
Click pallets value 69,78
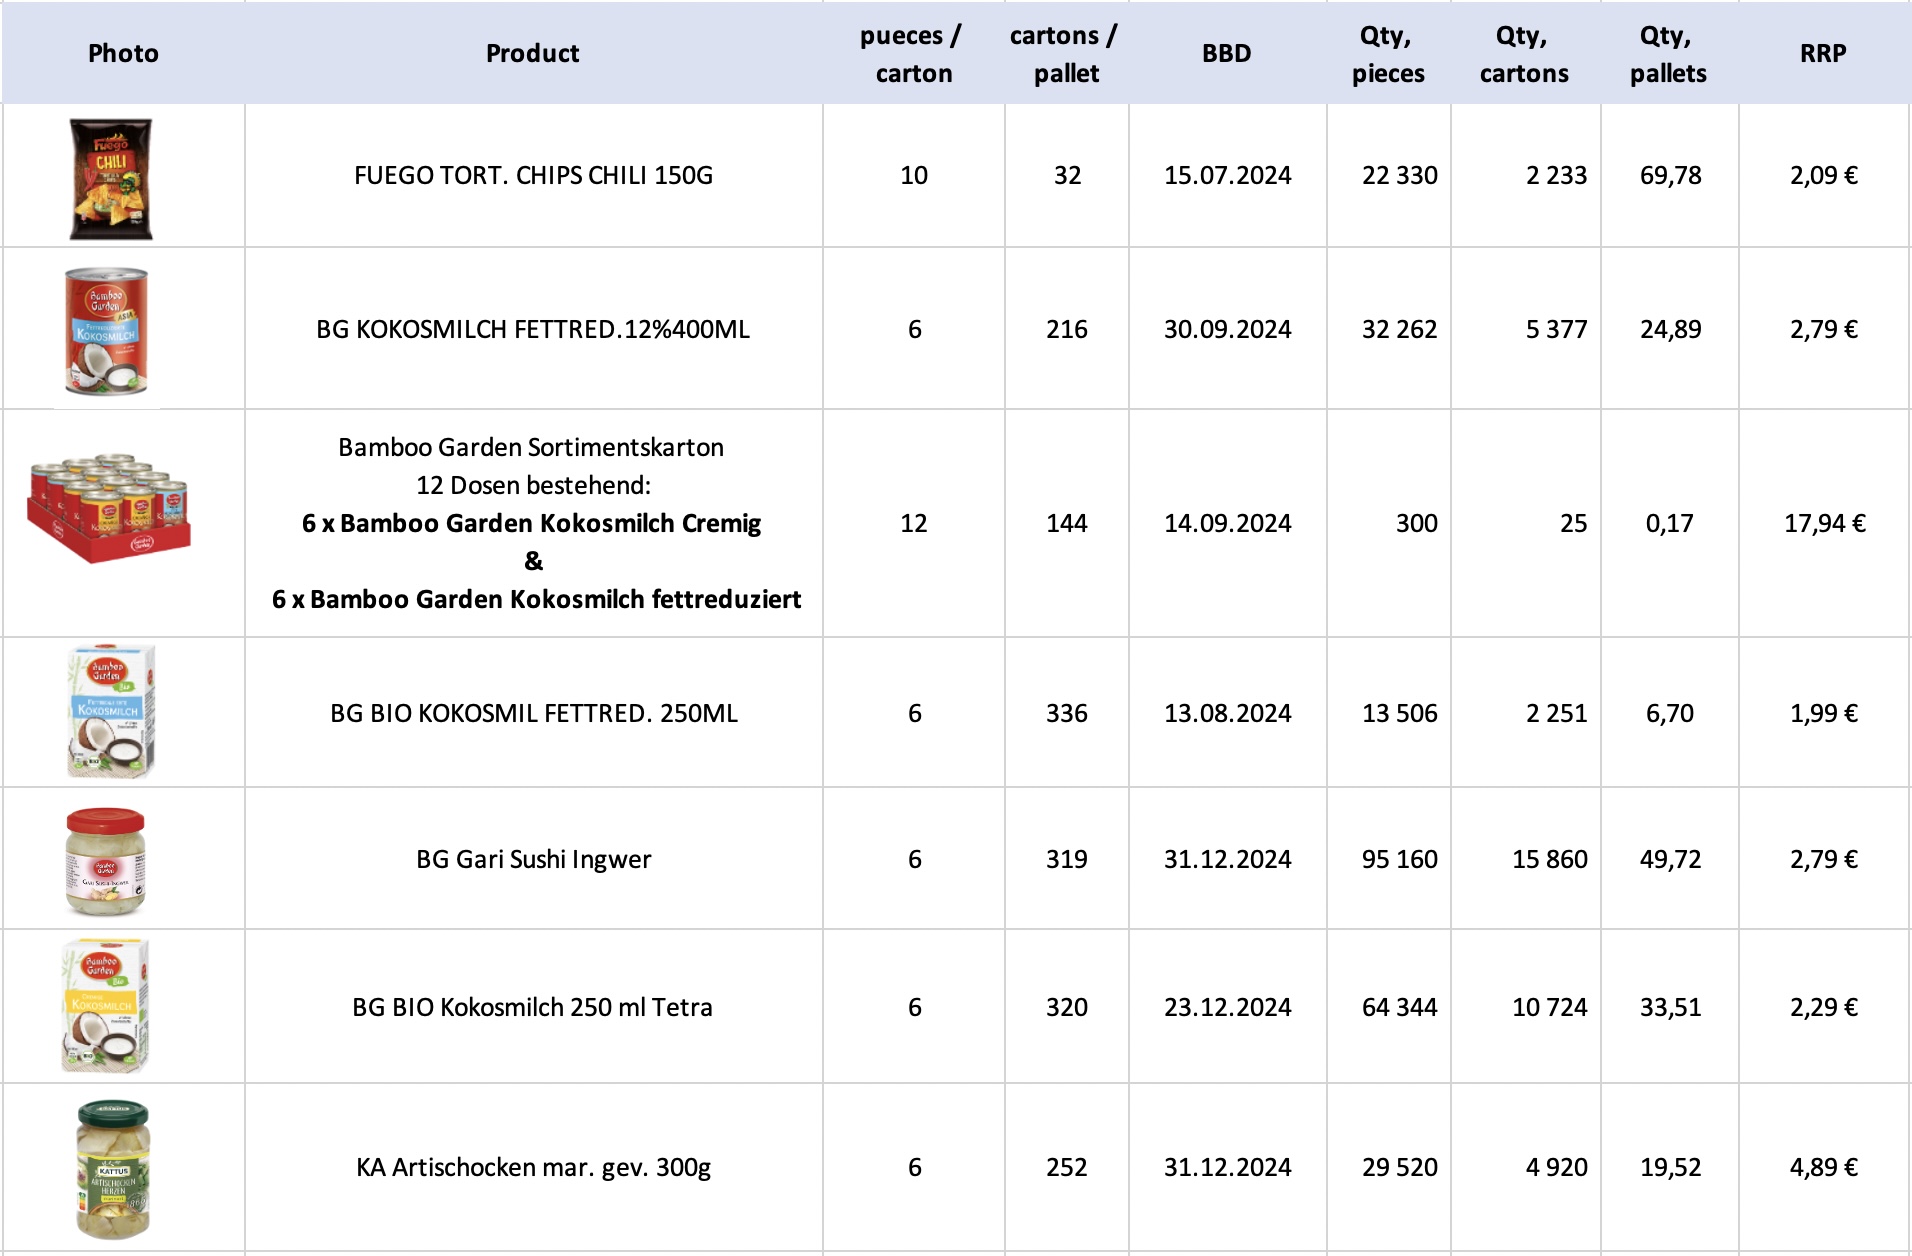click(x=1670, y=175)
